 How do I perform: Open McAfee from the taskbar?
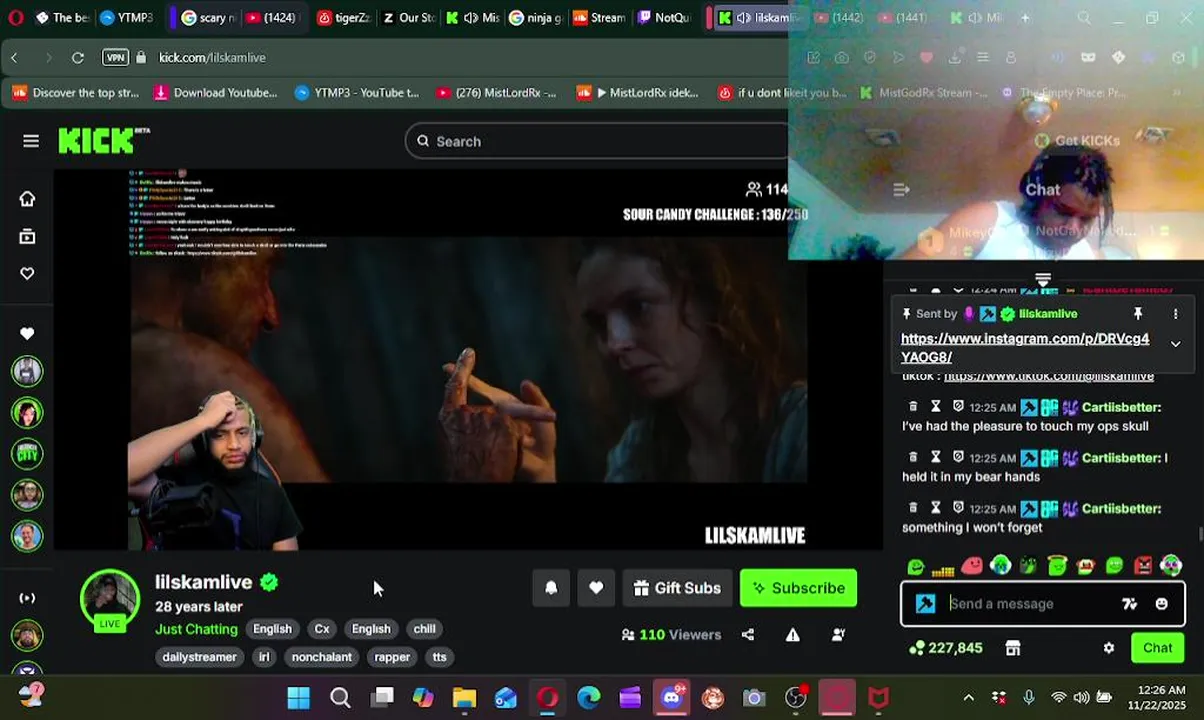[878, 698]
